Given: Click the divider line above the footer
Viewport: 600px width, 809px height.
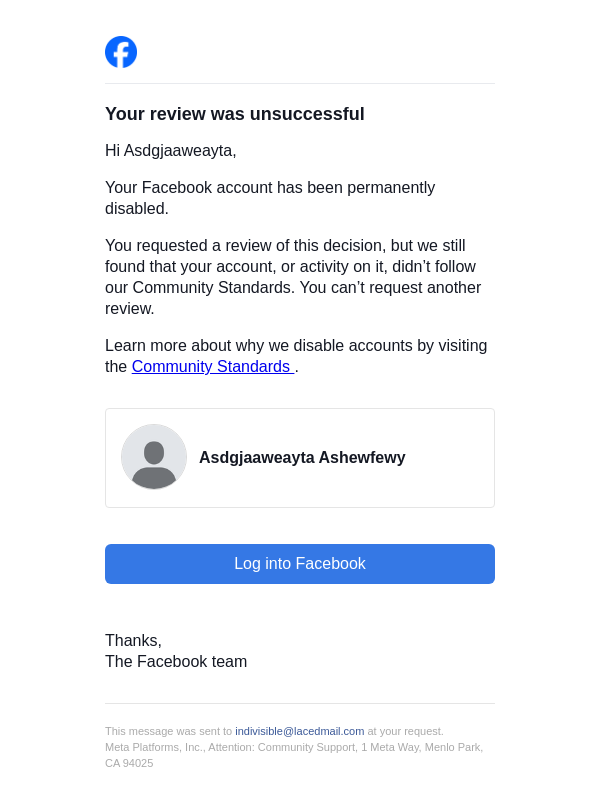Looking at the screenshot, I should pos(300,704).
